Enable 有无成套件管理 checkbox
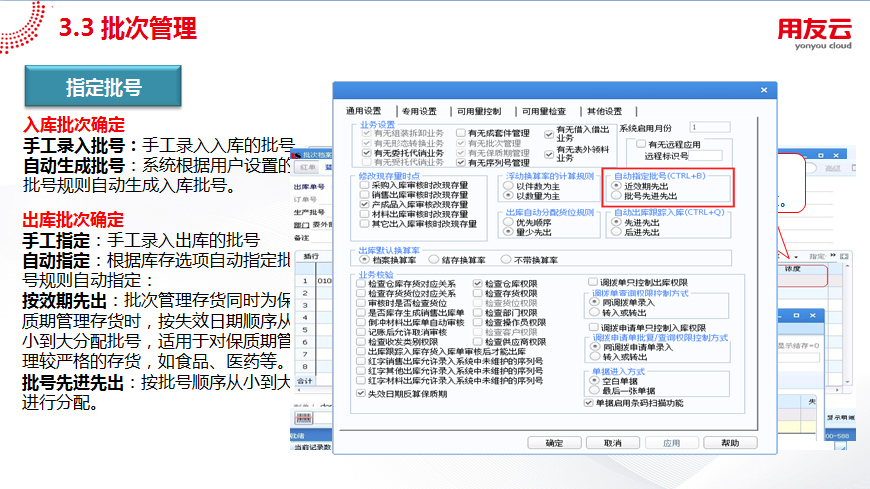 461,133
